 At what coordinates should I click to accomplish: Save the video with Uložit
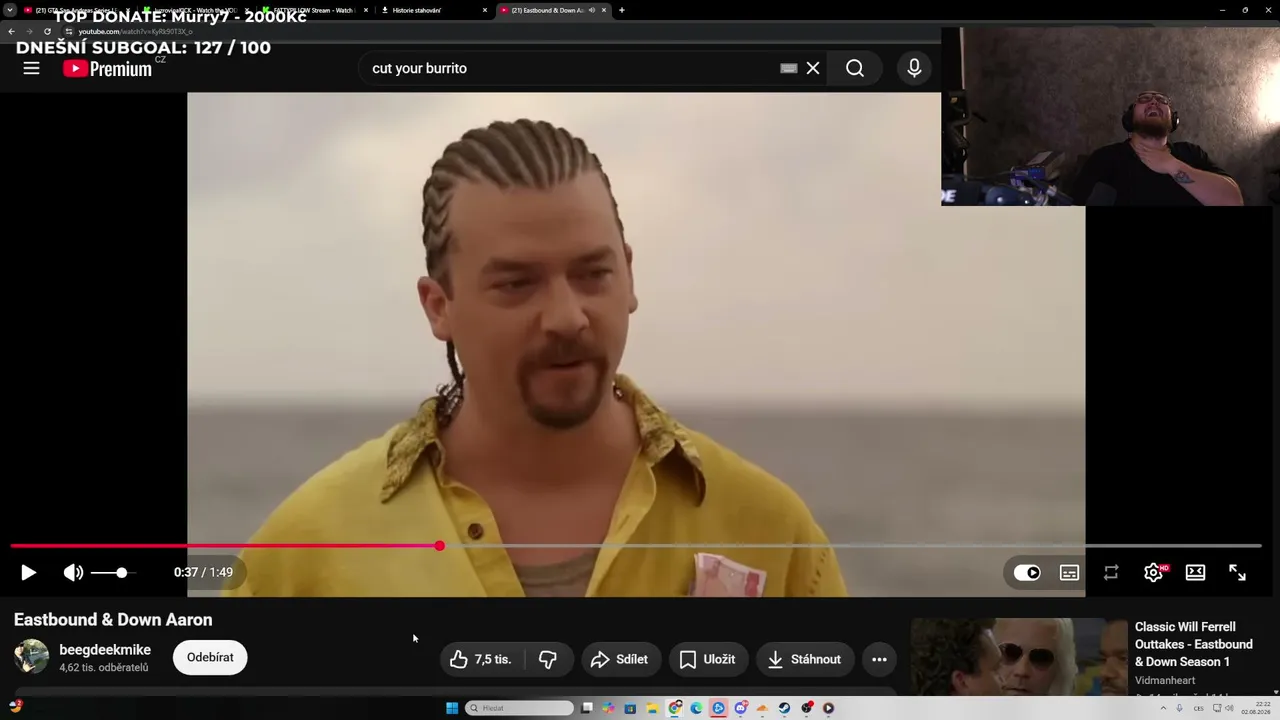708,659
